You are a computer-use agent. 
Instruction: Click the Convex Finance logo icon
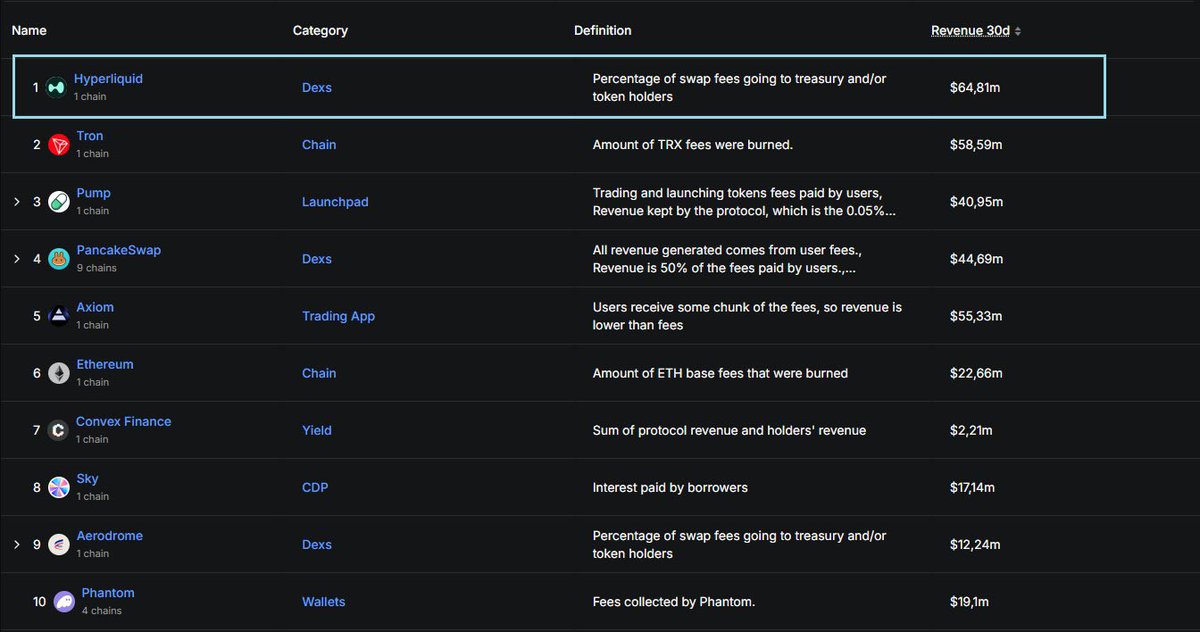coord(58,430)
